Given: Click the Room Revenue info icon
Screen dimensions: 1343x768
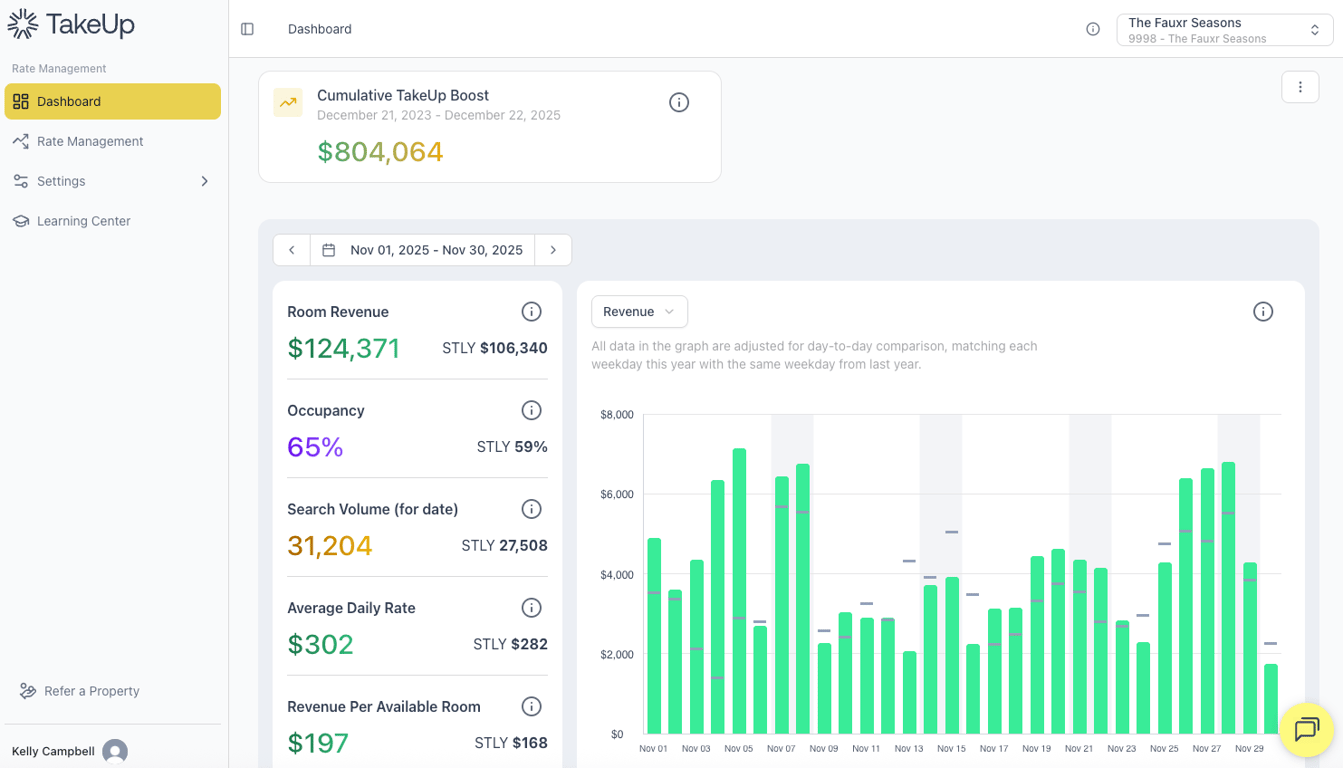Looking at the screenshot, I should coord(530,311).
